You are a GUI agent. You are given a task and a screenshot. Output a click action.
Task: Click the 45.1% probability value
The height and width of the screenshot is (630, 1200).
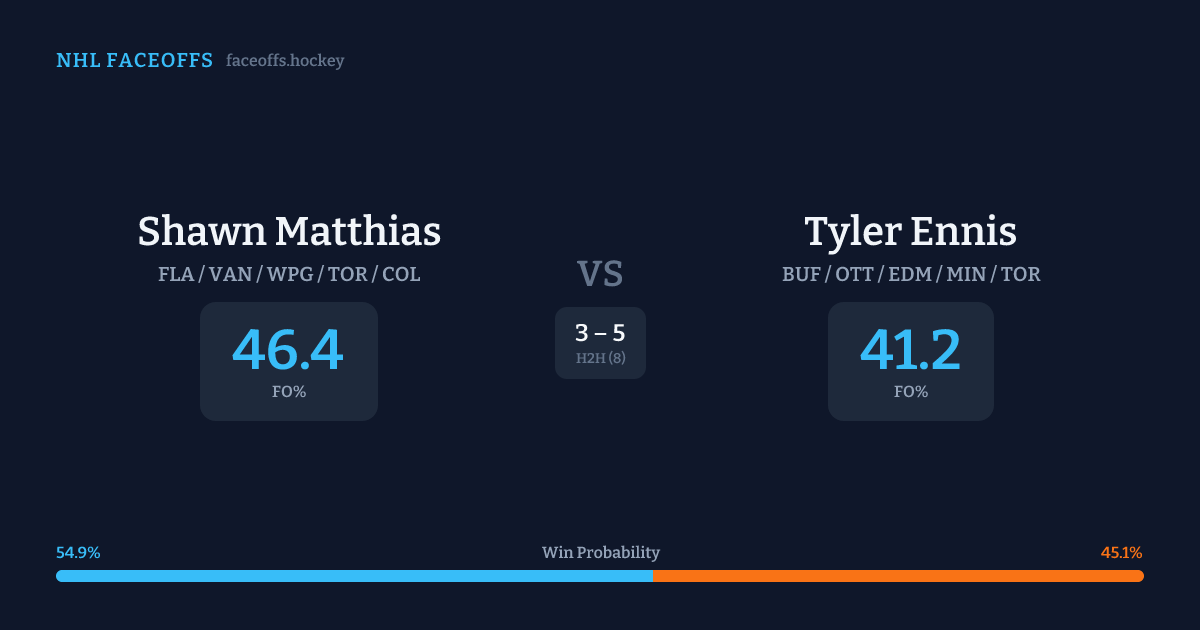[1121, 553]
